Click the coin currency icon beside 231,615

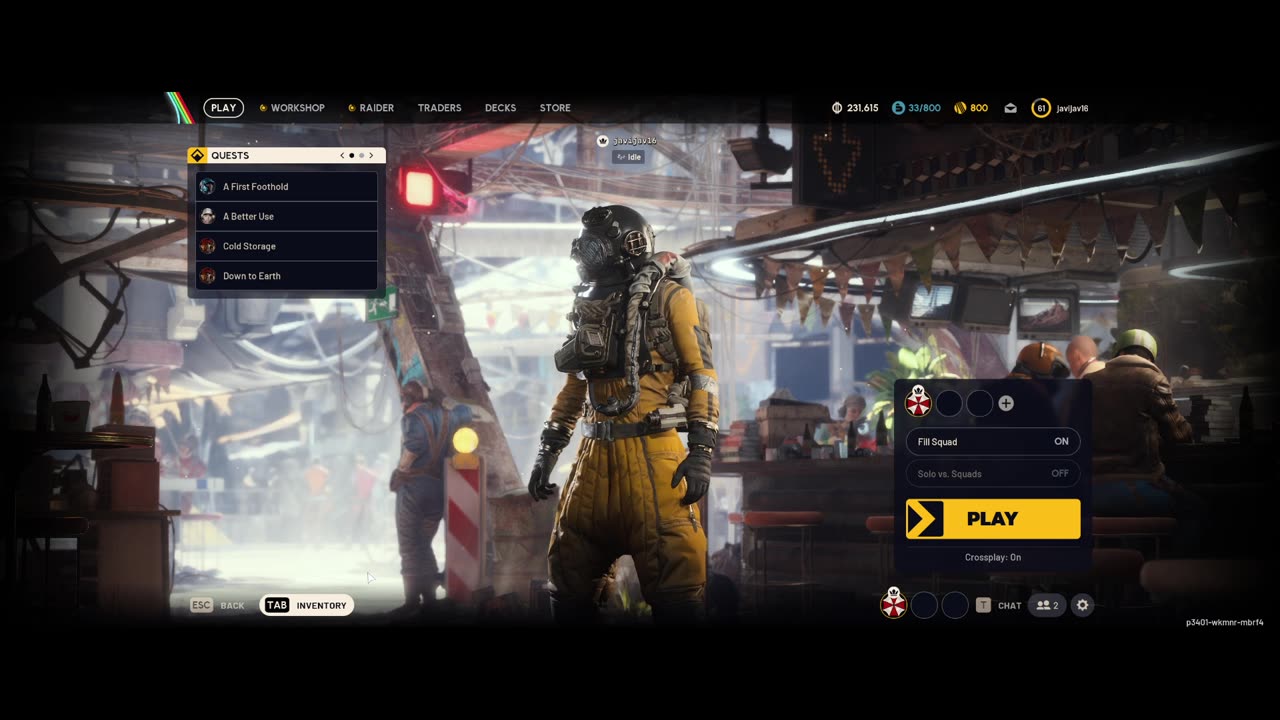tap(837, 108)
